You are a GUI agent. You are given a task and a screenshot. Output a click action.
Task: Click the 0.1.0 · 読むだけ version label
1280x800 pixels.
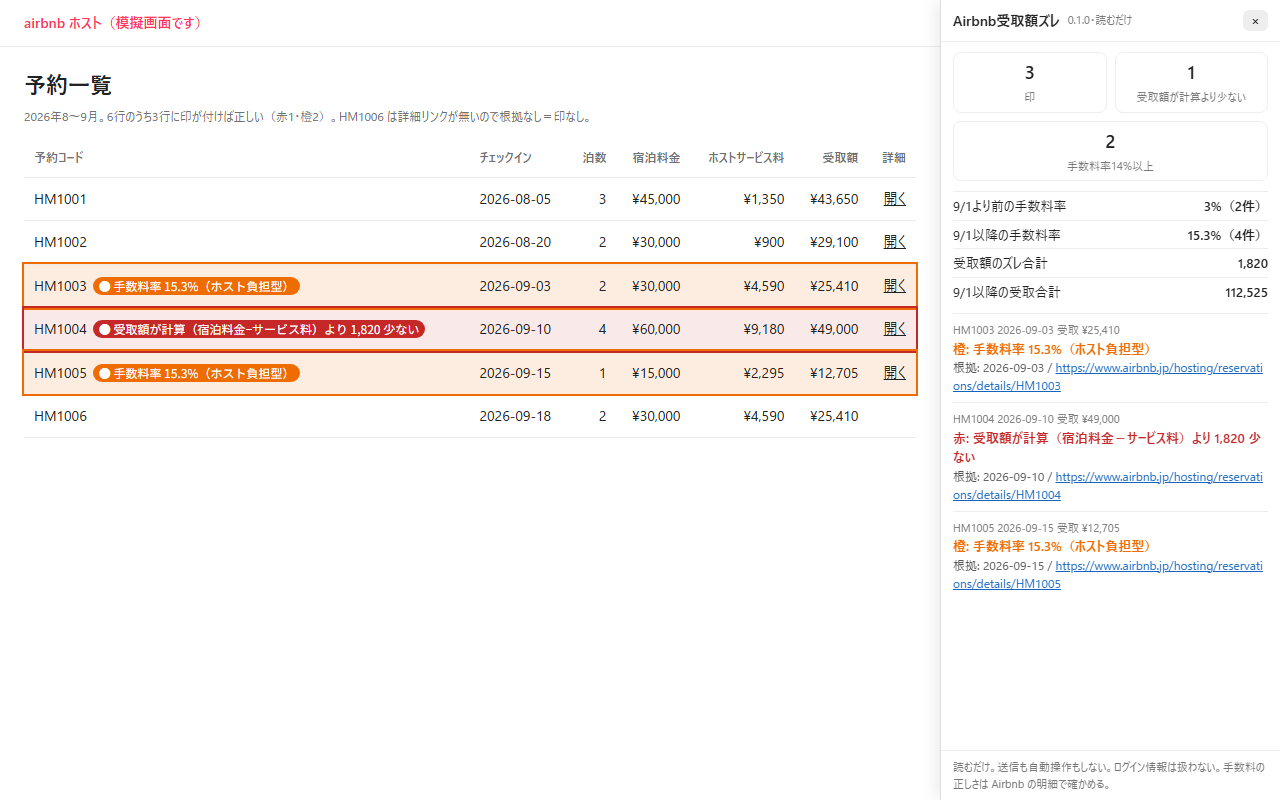(x=1100, y=20)
